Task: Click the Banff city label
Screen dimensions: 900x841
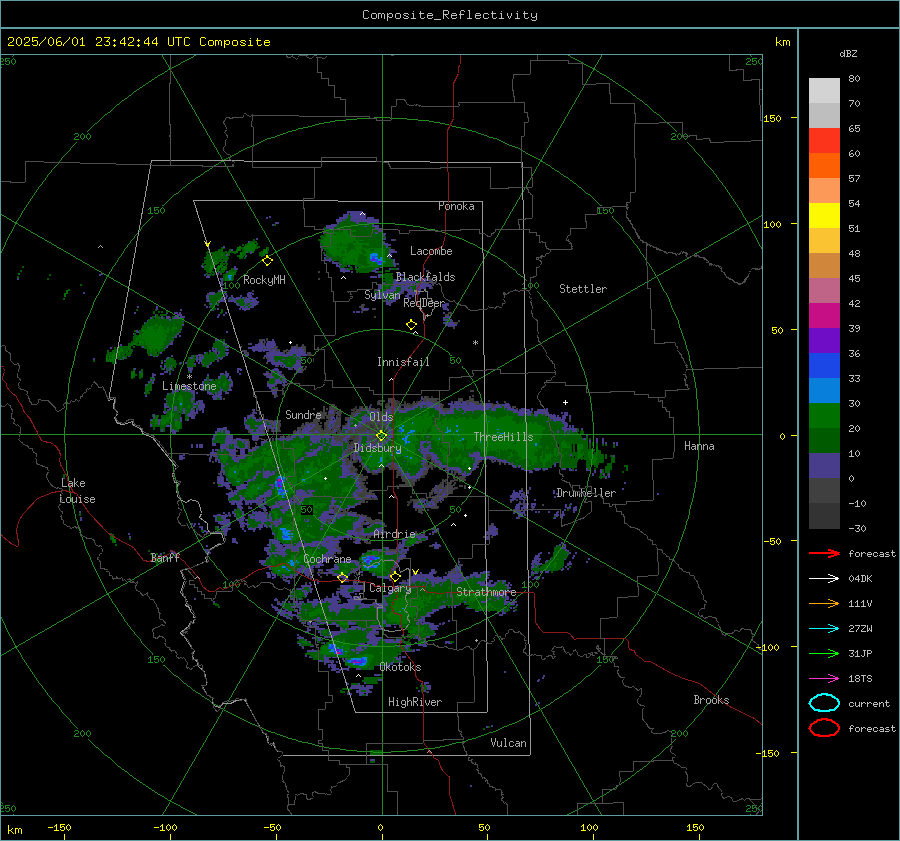Action: click(165, 557)
